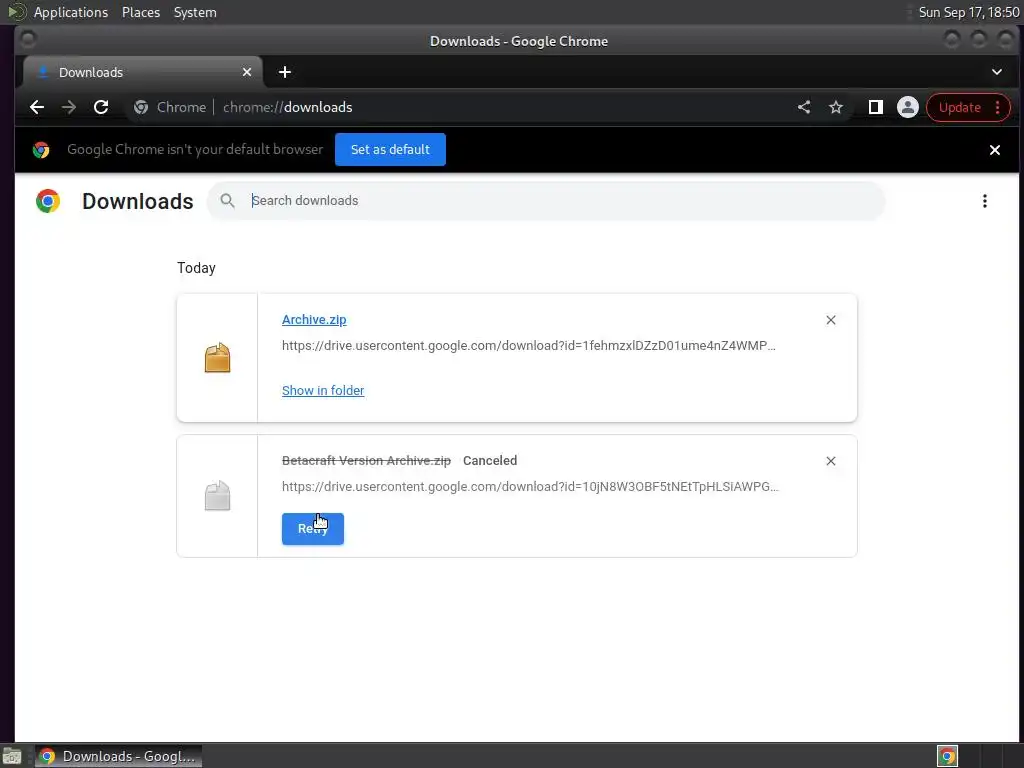Click the Archive.zip package file icon

(217, 358)
